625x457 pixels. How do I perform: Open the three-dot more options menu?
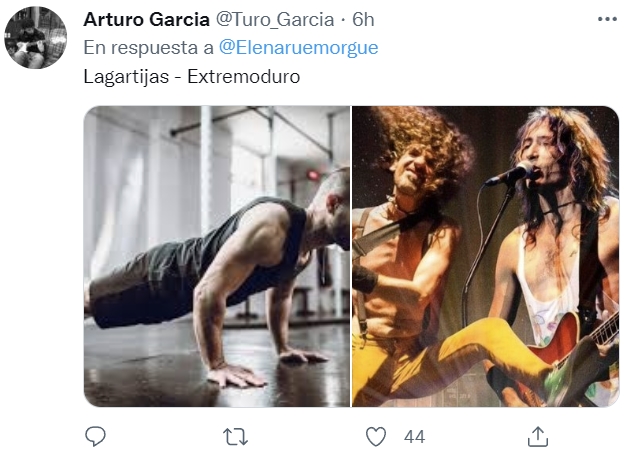607,19
